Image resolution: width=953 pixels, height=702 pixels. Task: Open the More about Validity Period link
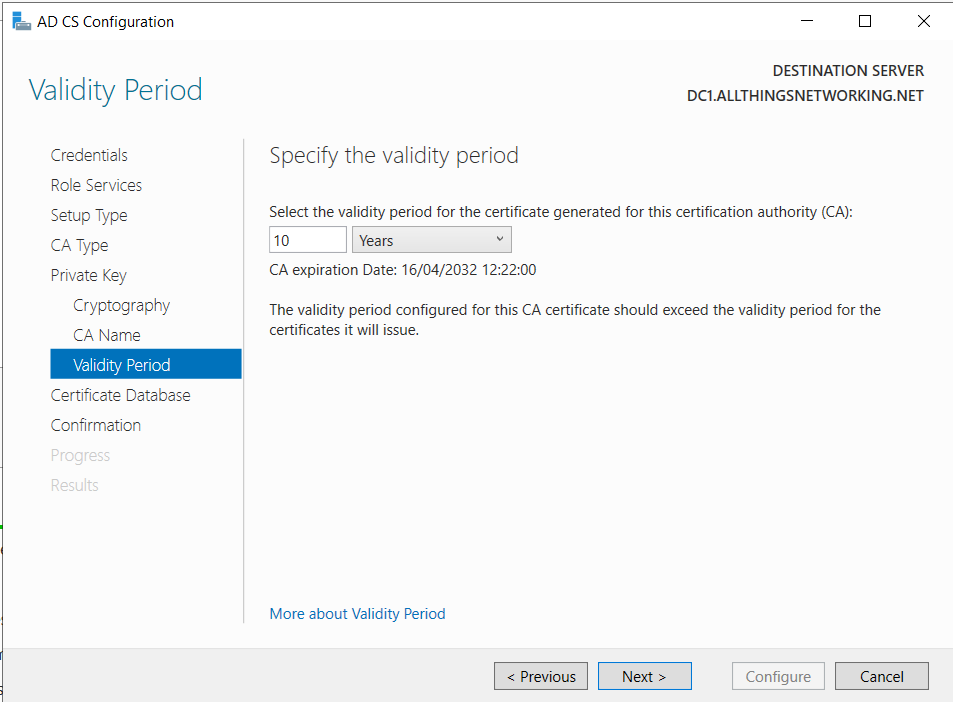point(357,614)
